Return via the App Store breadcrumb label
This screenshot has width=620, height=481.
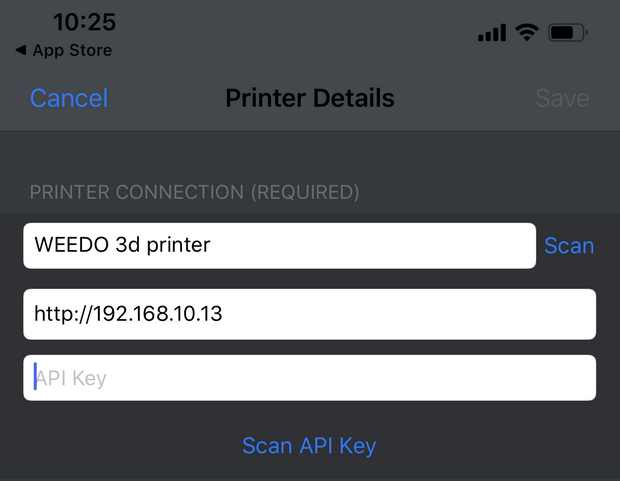tap(72, 50)
